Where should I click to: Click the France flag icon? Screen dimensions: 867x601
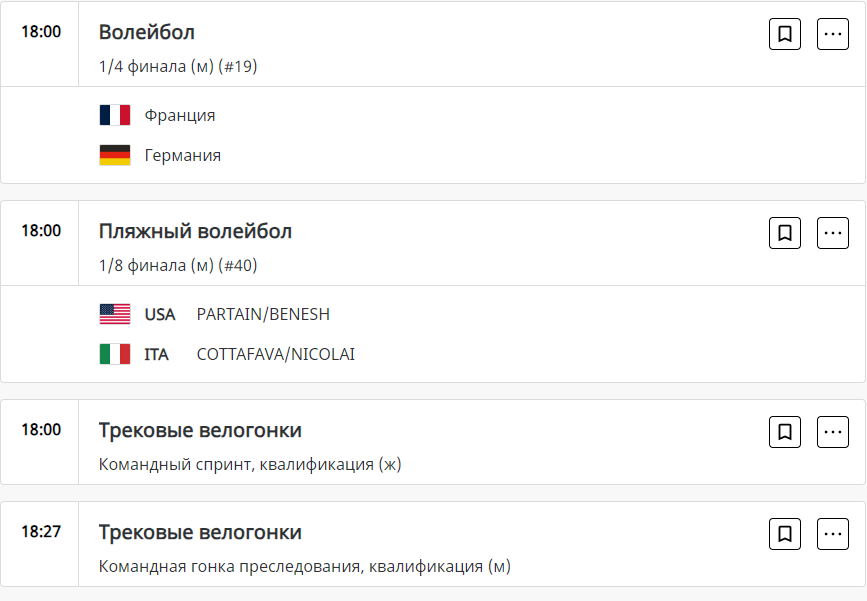point(115,115)
